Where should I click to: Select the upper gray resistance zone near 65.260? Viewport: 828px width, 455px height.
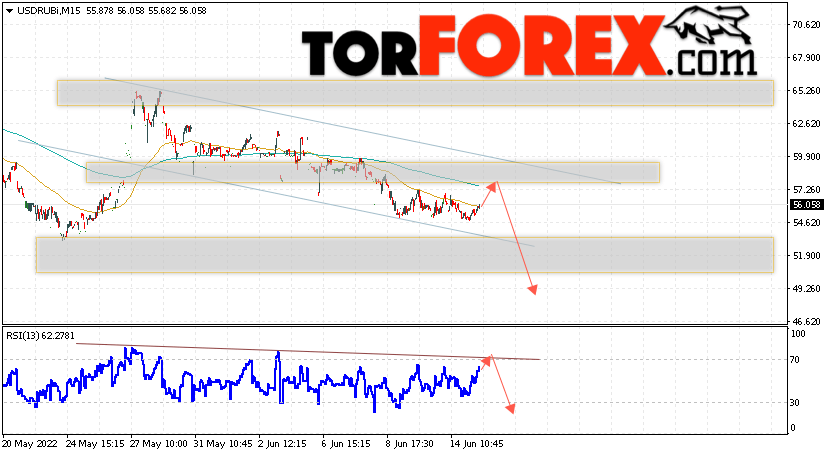coord(415,93)
